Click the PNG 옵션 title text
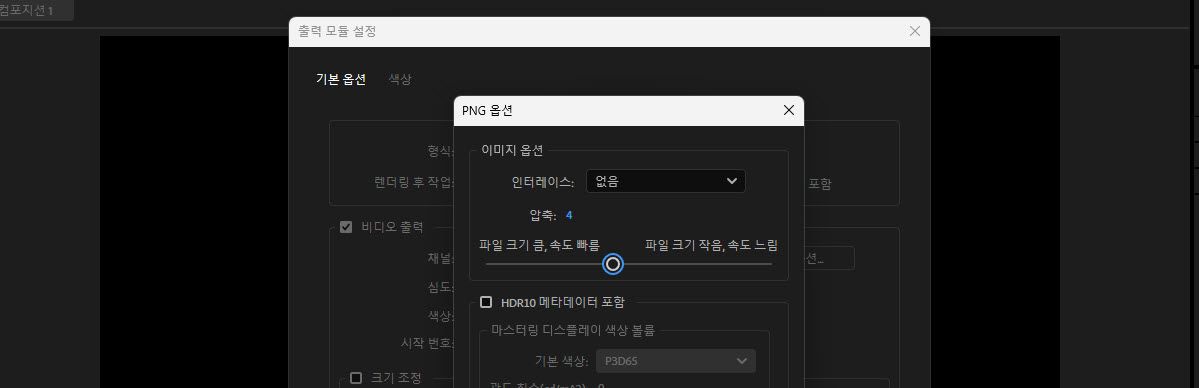This screenshot has width=1199, height=388. pyautogui.click(x=487, y=110)
